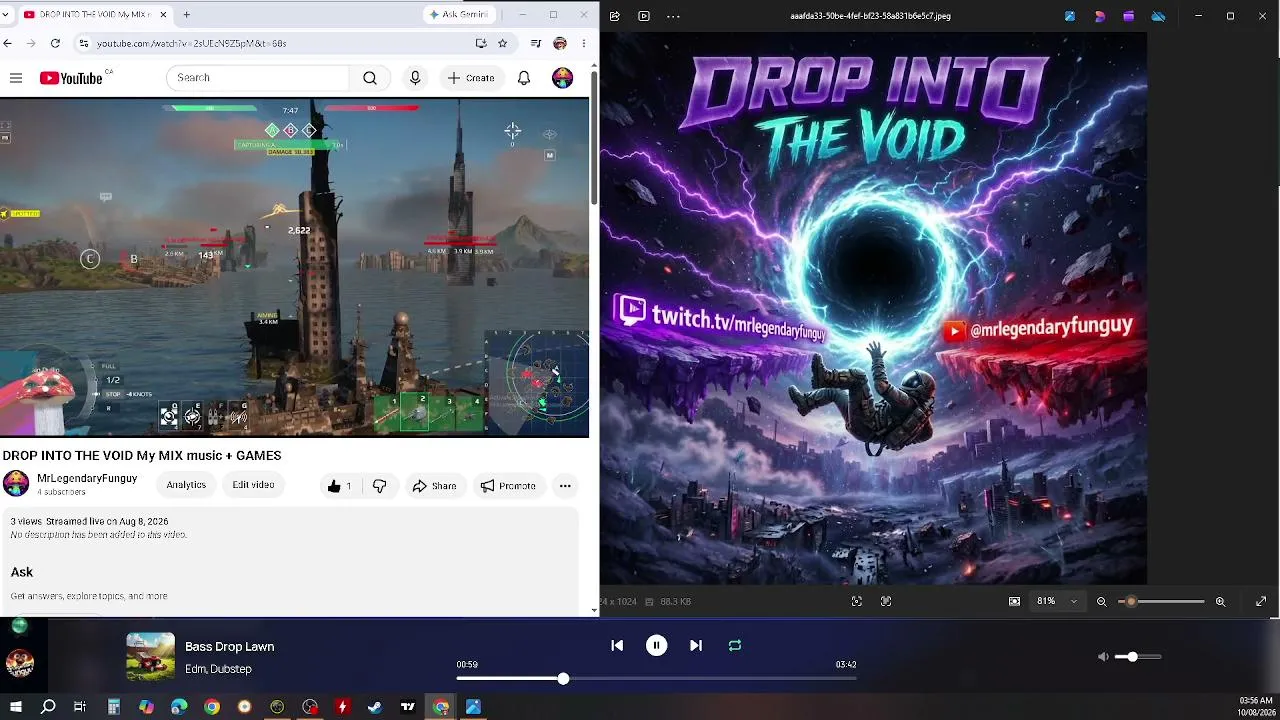This screenshot has width=1280, height=720.
Task: Open MrLegendaryFunguy channel name link
Action: tap(87, 479)
